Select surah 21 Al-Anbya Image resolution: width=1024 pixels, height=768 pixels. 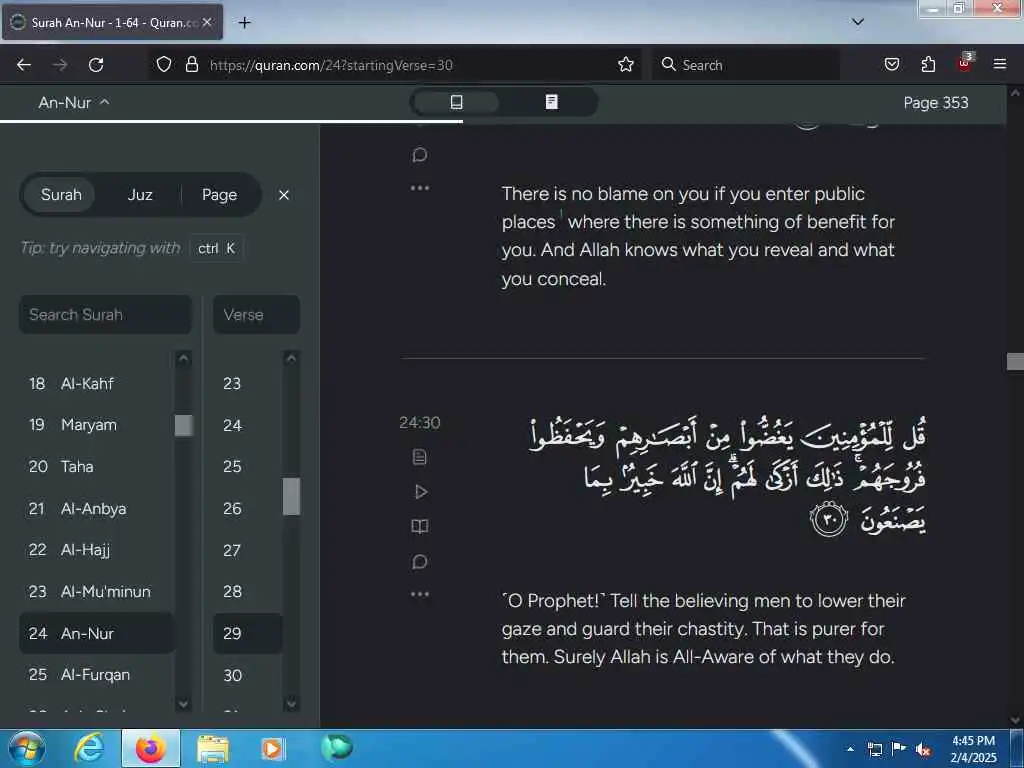click(97, 508)
